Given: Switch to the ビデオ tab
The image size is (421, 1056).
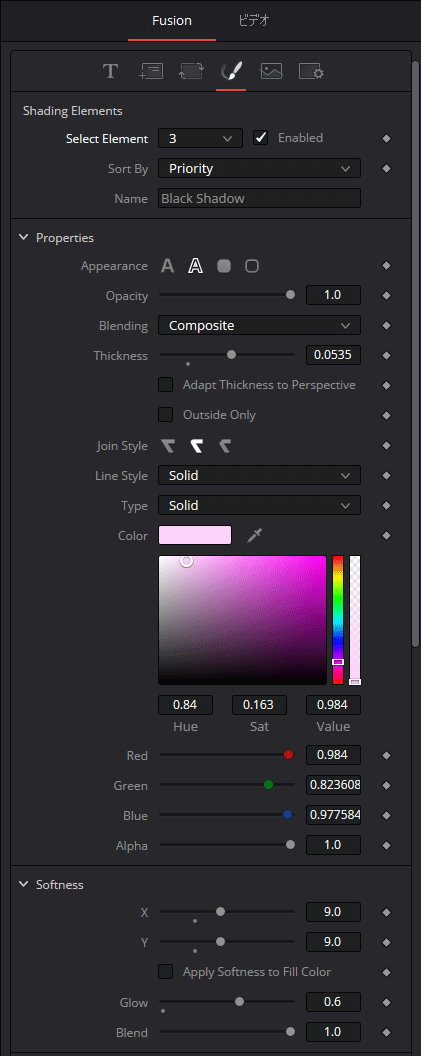Looking at the screenshot, I should pyautogui.click(x=254, y=21).
